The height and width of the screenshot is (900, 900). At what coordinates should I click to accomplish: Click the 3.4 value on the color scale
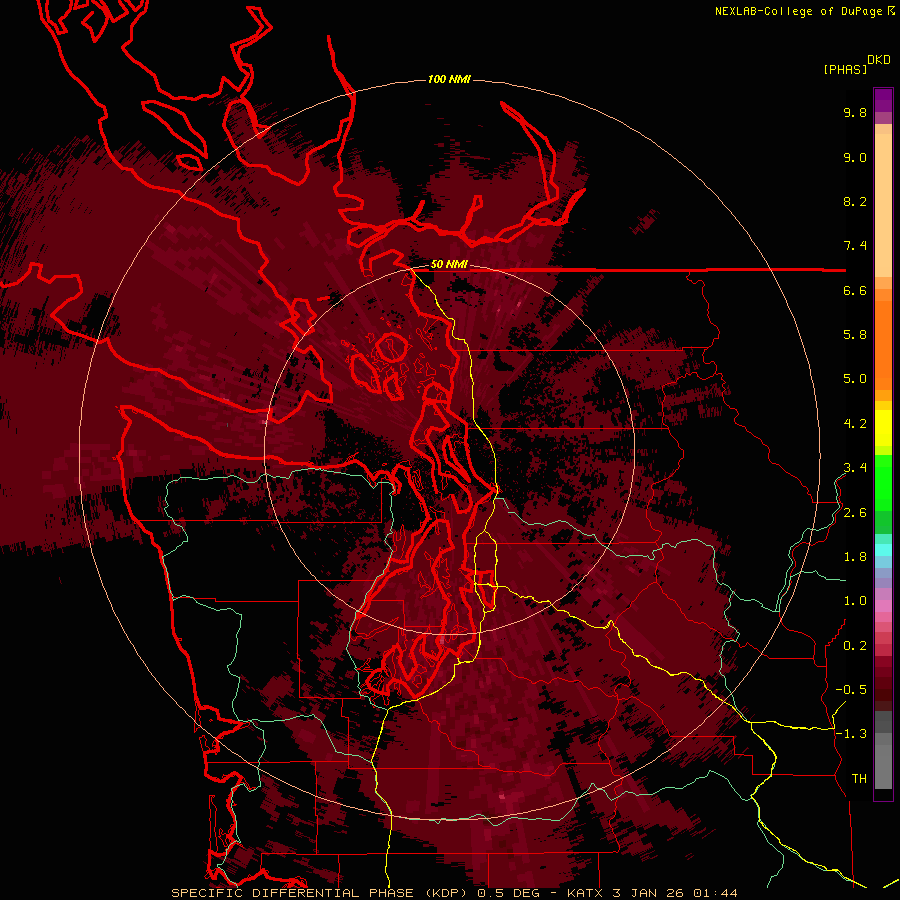855,468
